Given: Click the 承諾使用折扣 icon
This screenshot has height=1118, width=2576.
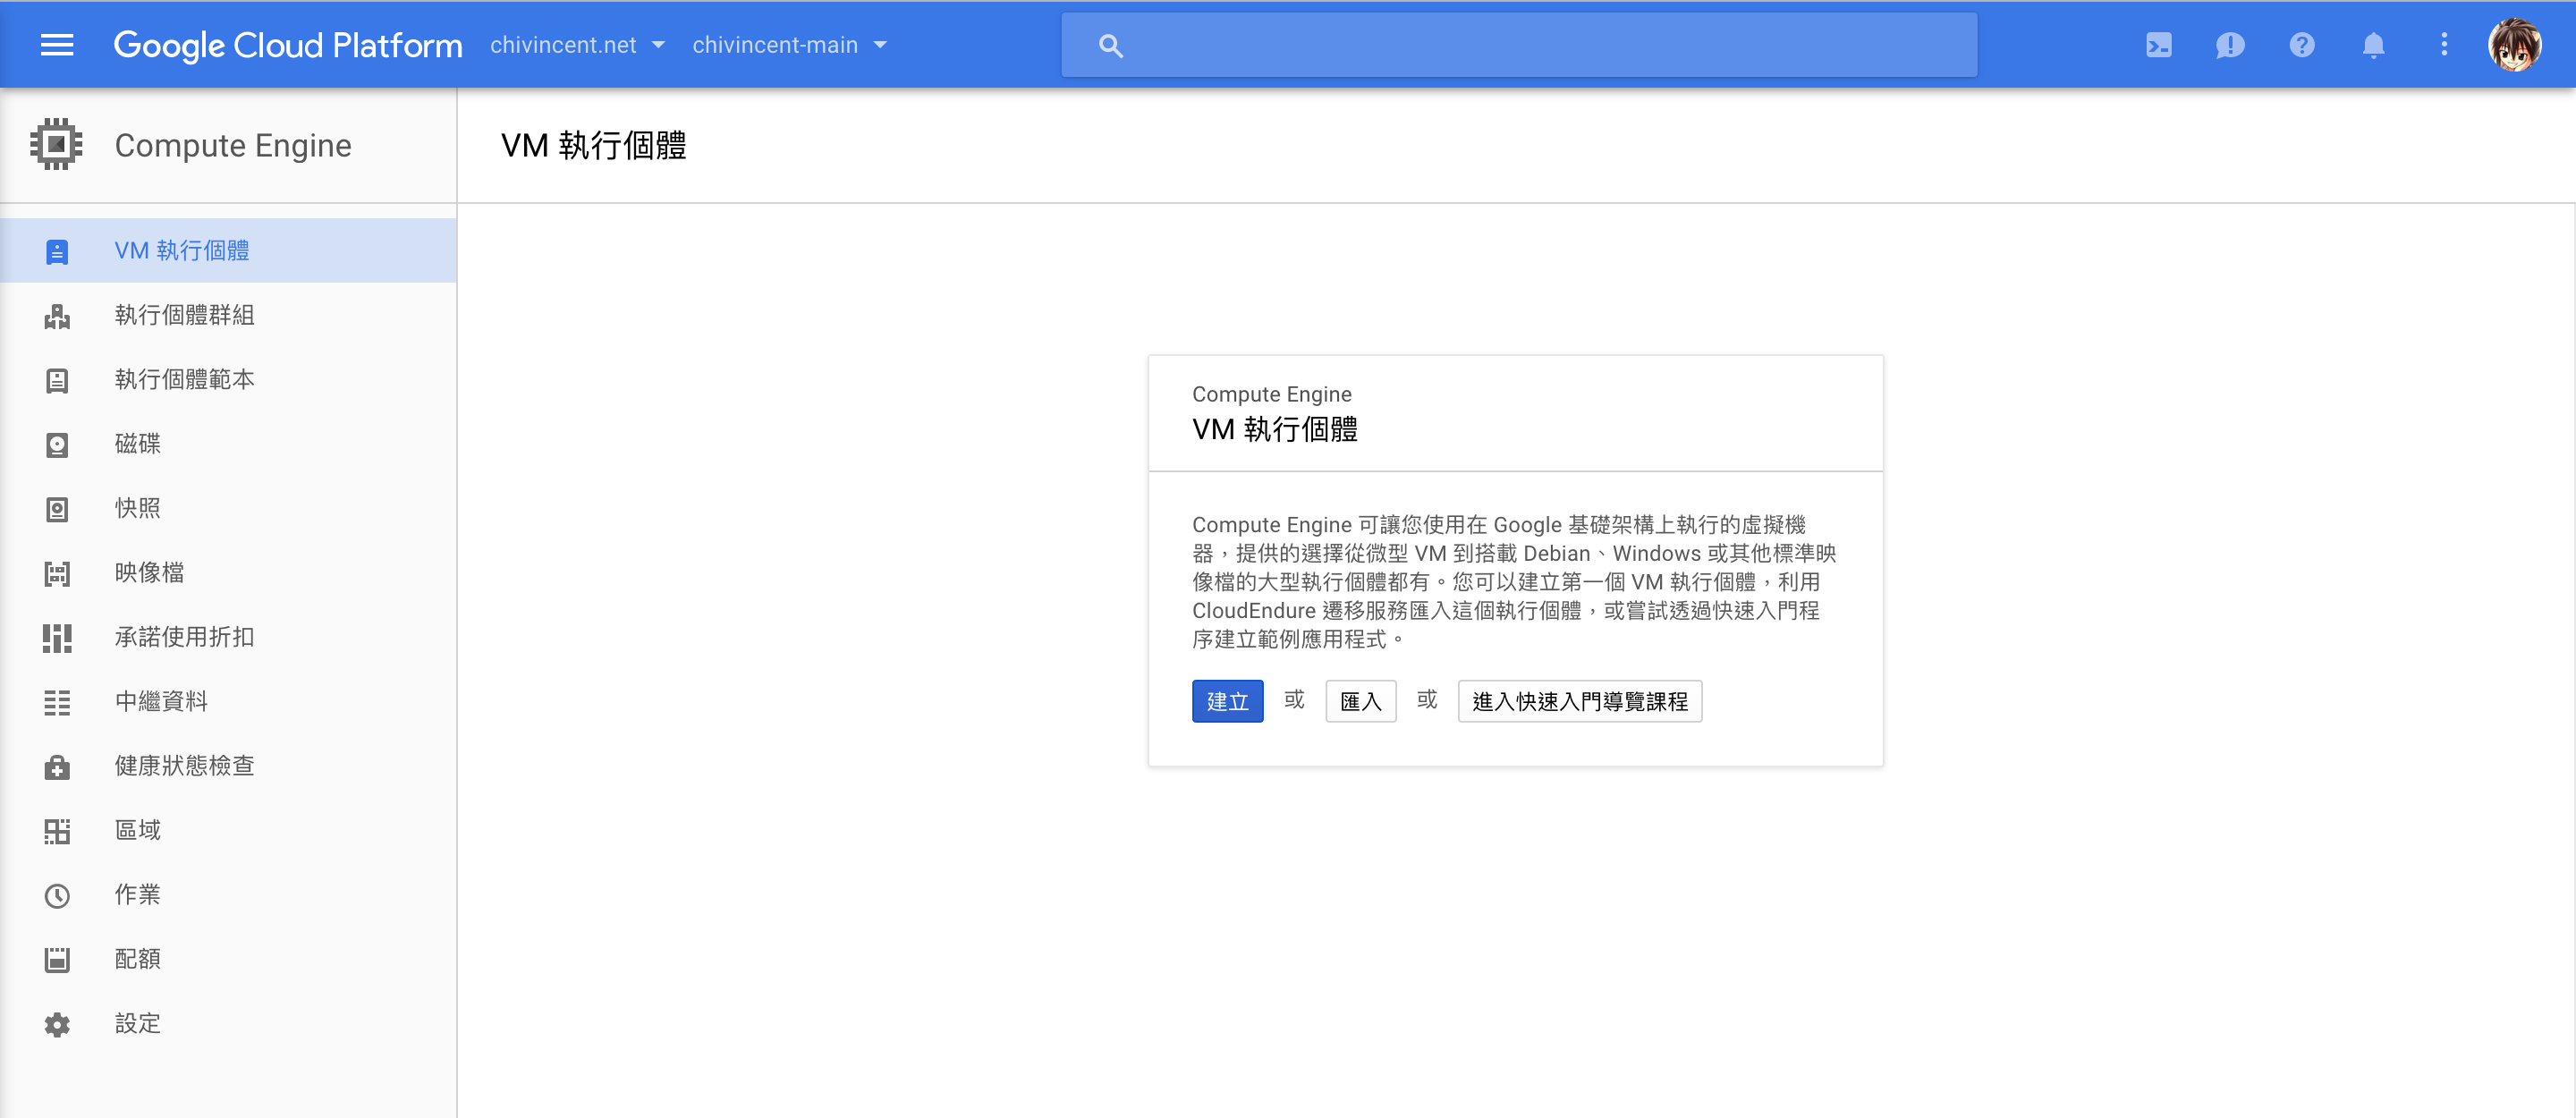Looking at the screenshot, I should tap(57, 638).
